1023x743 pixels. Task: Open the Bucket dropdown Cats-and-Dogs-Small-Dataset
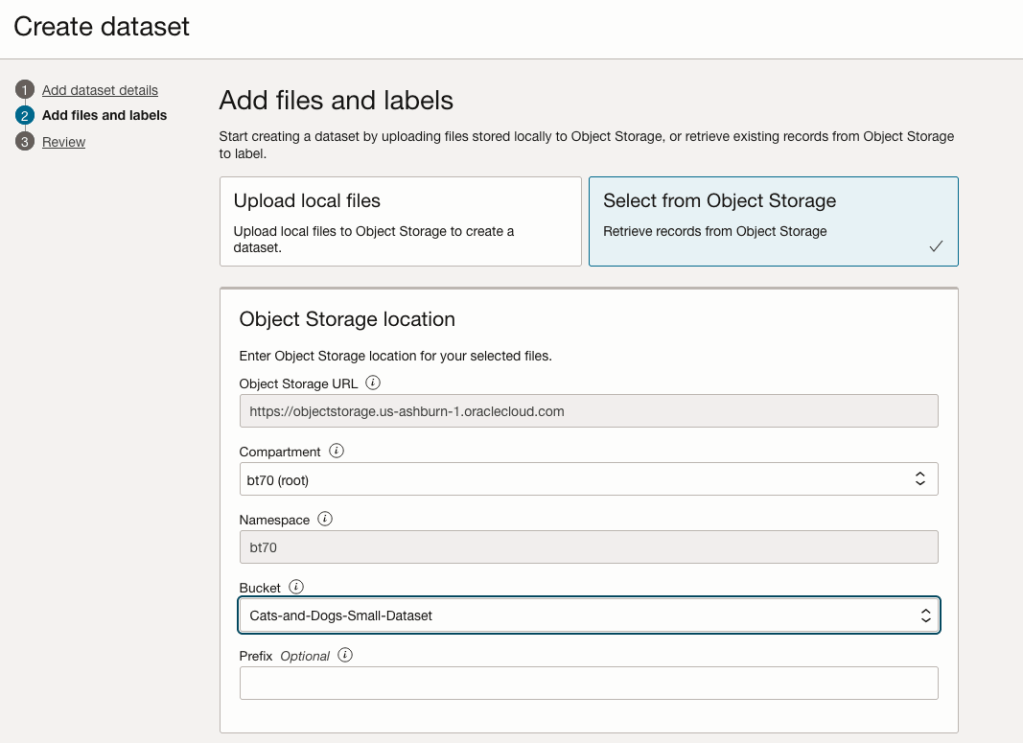588,616
